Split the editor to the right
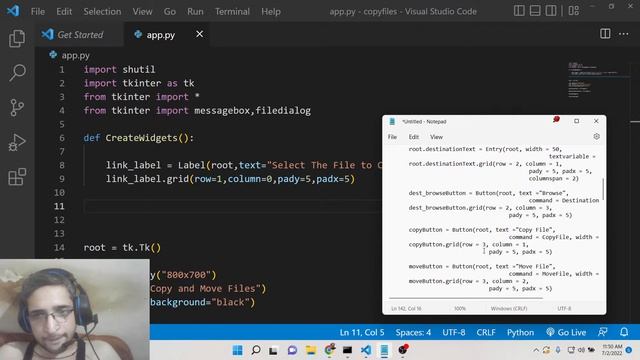 (605, 34)
